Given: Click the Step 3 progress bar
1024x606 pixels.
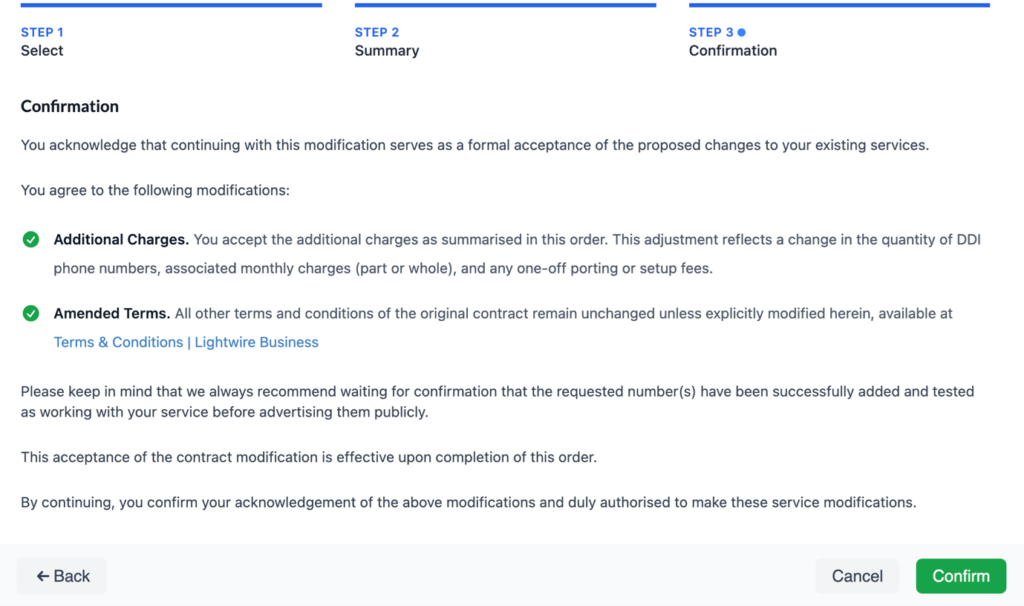Looking at the screenshot, I should coord(839,4).
